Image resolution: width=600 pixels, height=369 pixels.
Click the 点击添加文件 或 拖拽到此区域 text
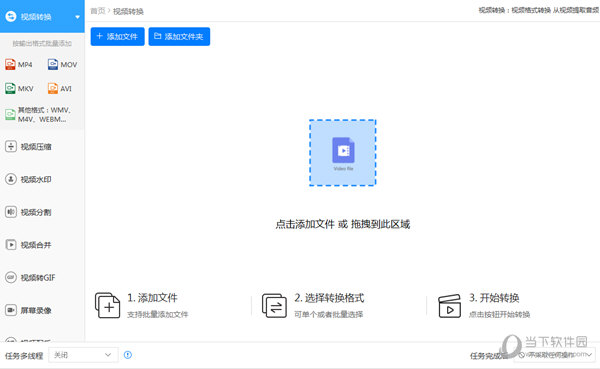(x=342, y=224)
